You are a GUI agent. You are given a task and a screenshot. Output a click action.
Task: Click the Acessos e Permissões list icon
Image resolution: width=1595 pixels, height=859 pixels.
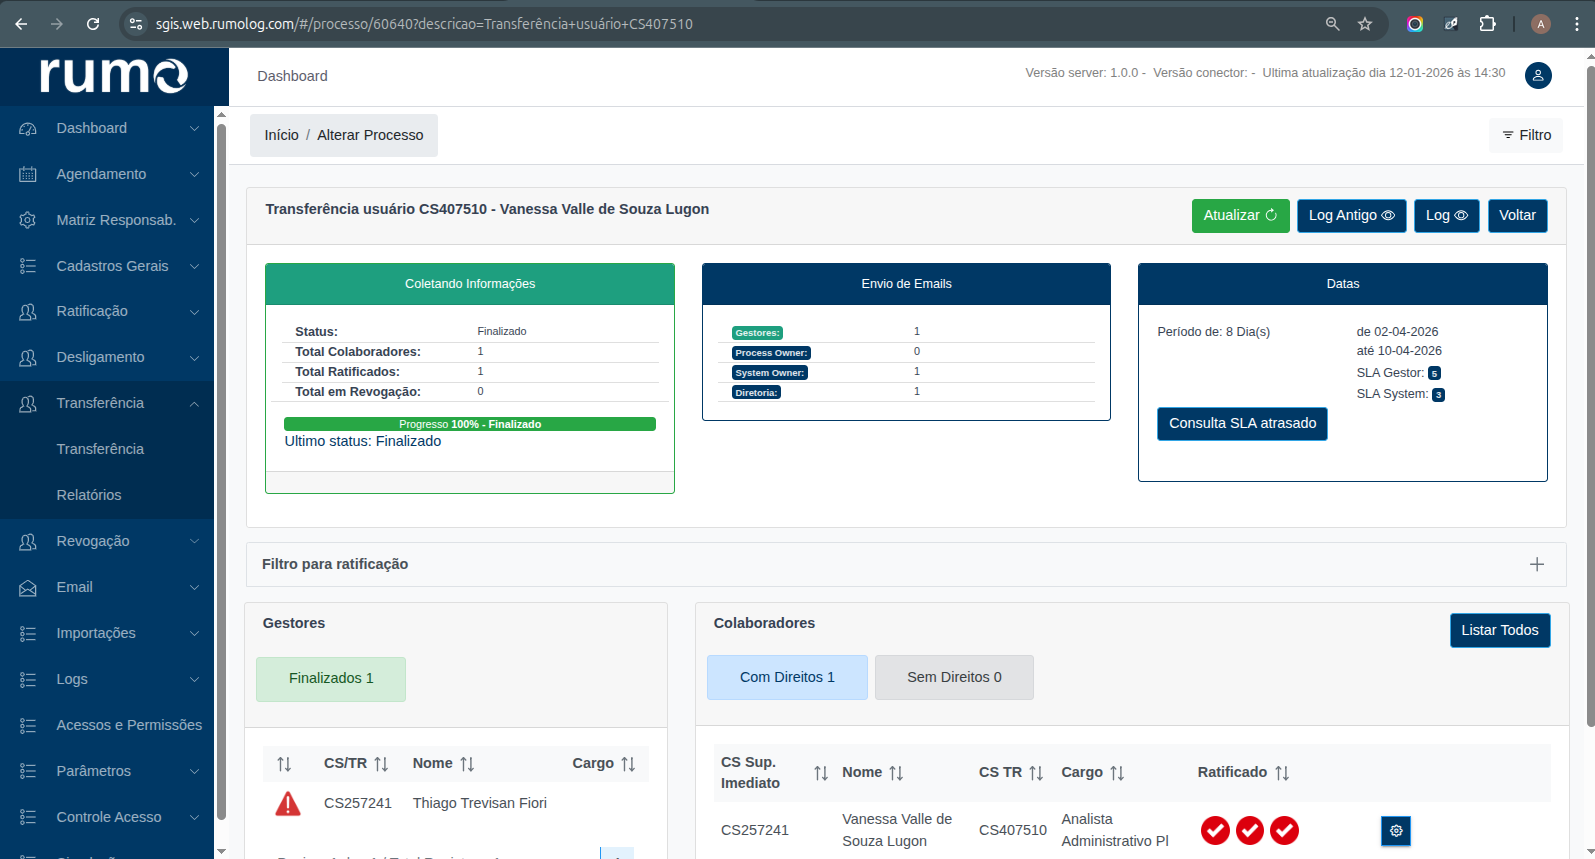pyautogui.click(x=28, y=726)
